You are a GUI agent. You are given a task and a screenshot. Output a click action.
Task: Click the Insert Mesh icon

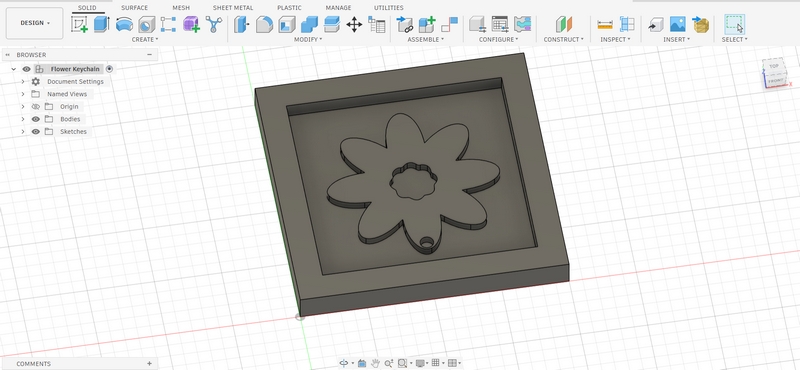click(x=701, y=24)
